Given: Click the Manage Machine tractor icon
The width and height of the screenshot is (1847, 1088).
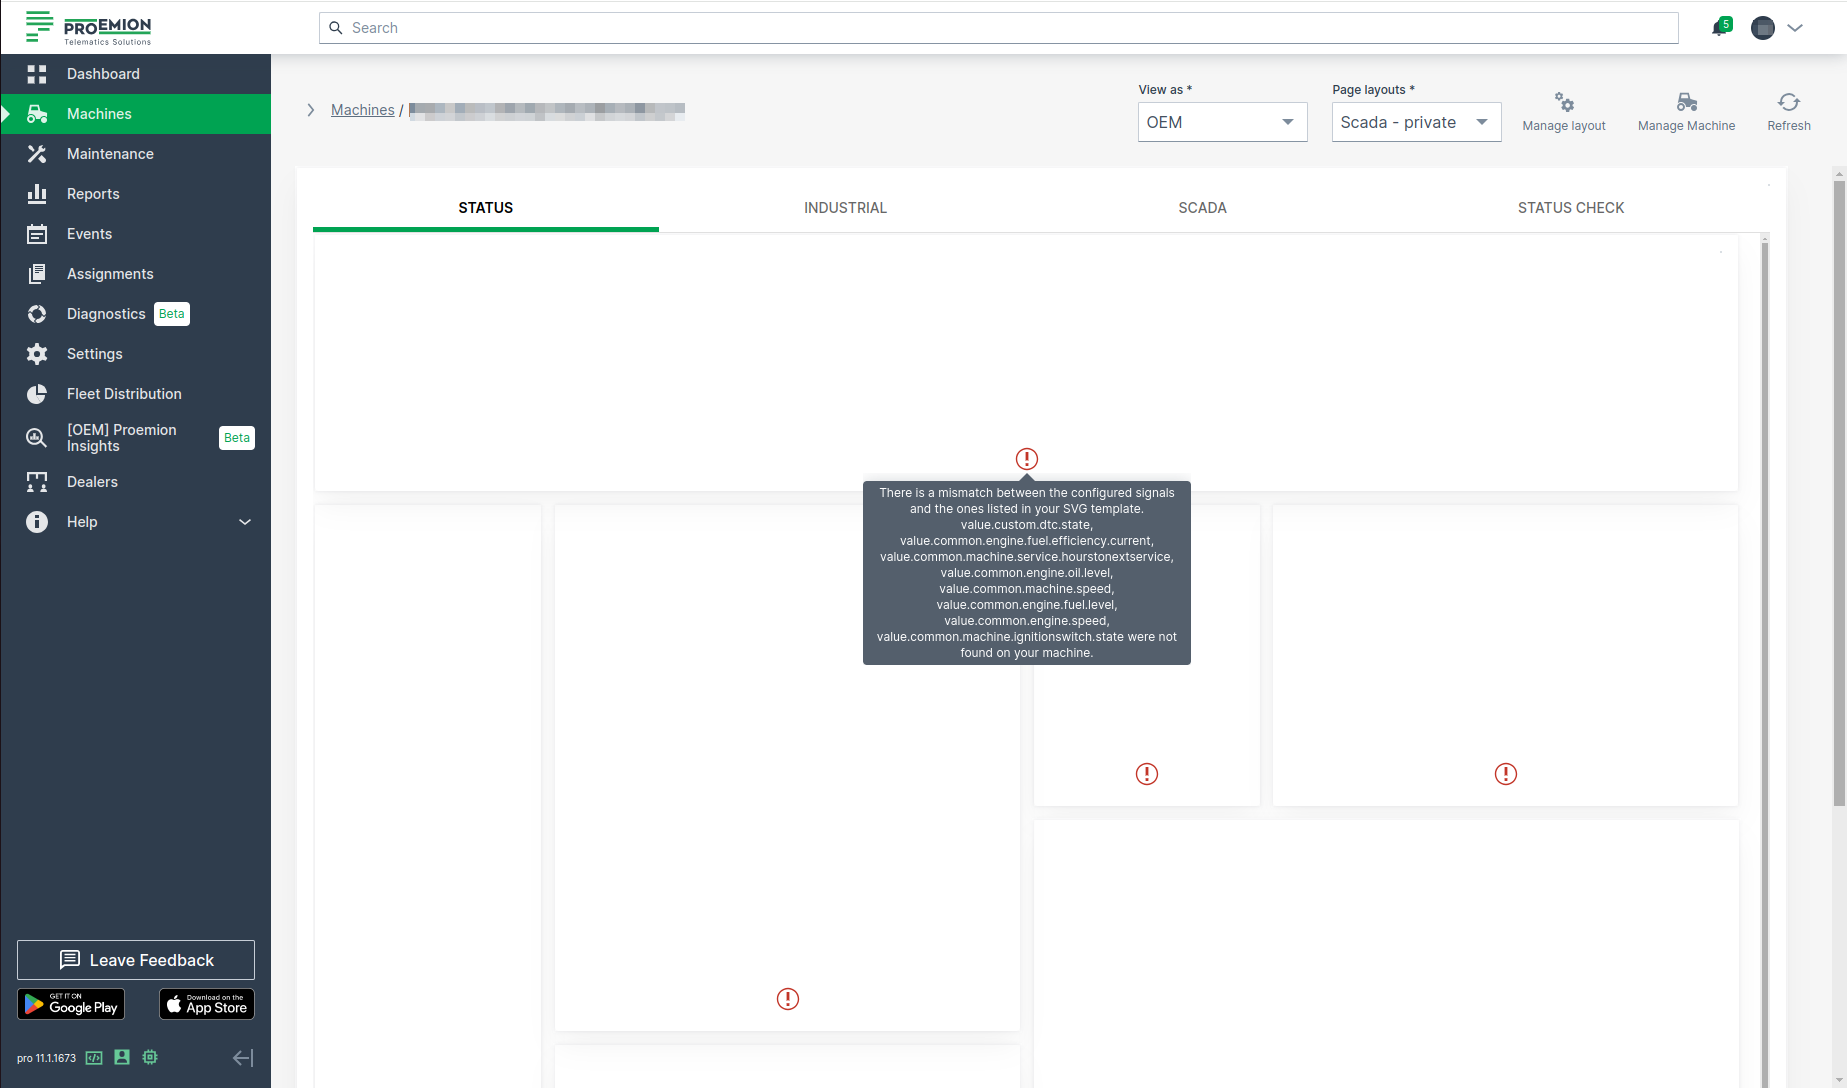Looking at the screenshot, I should coord(1686,103).
